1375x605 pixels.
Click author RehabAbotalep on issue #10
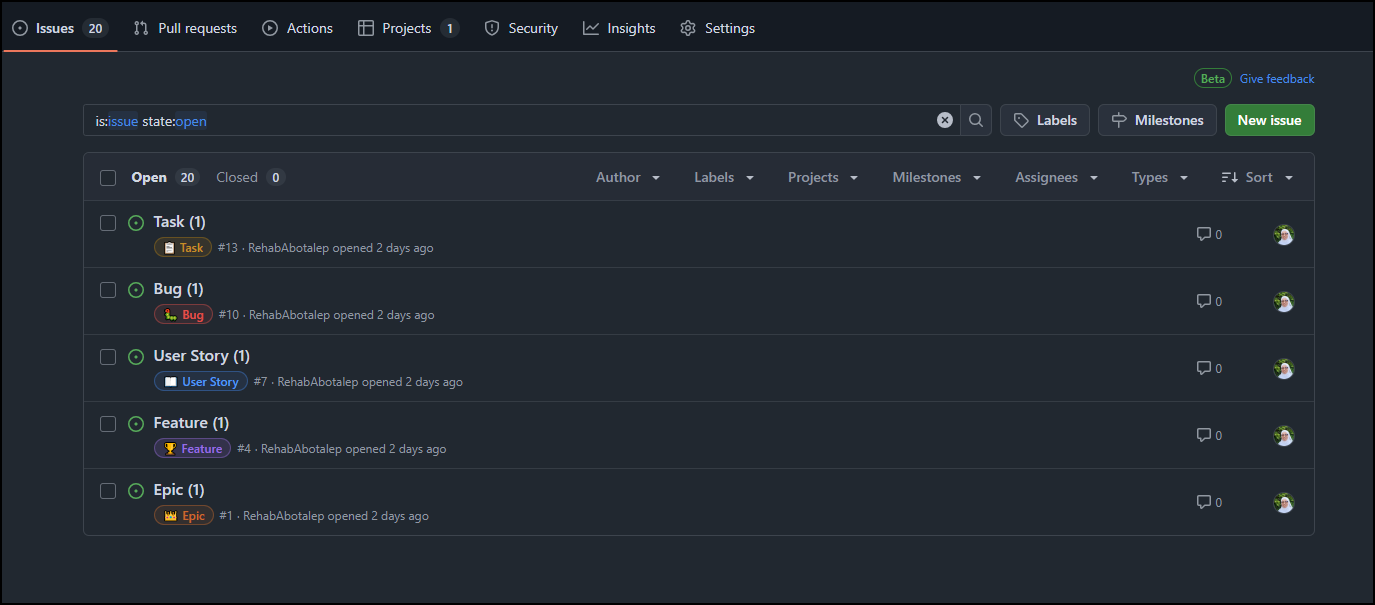[289, 315]
